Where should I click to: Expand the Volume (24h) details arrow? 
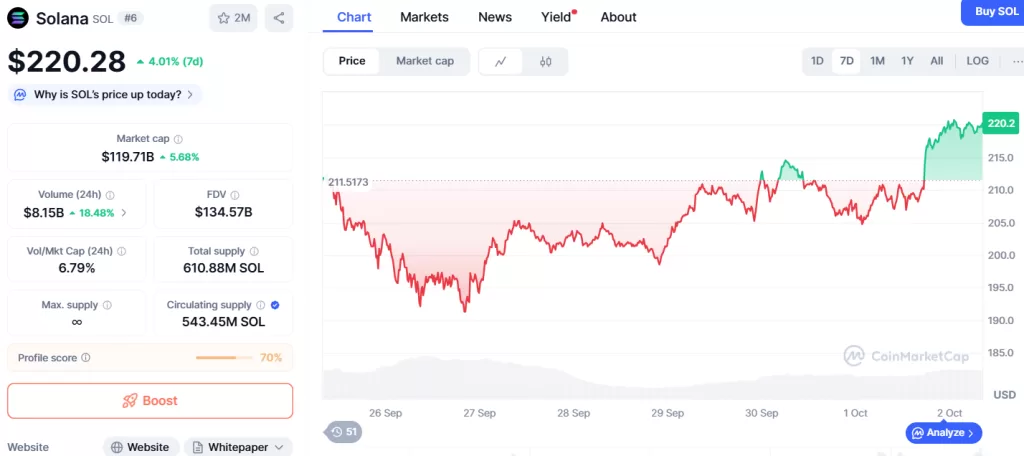124,213
